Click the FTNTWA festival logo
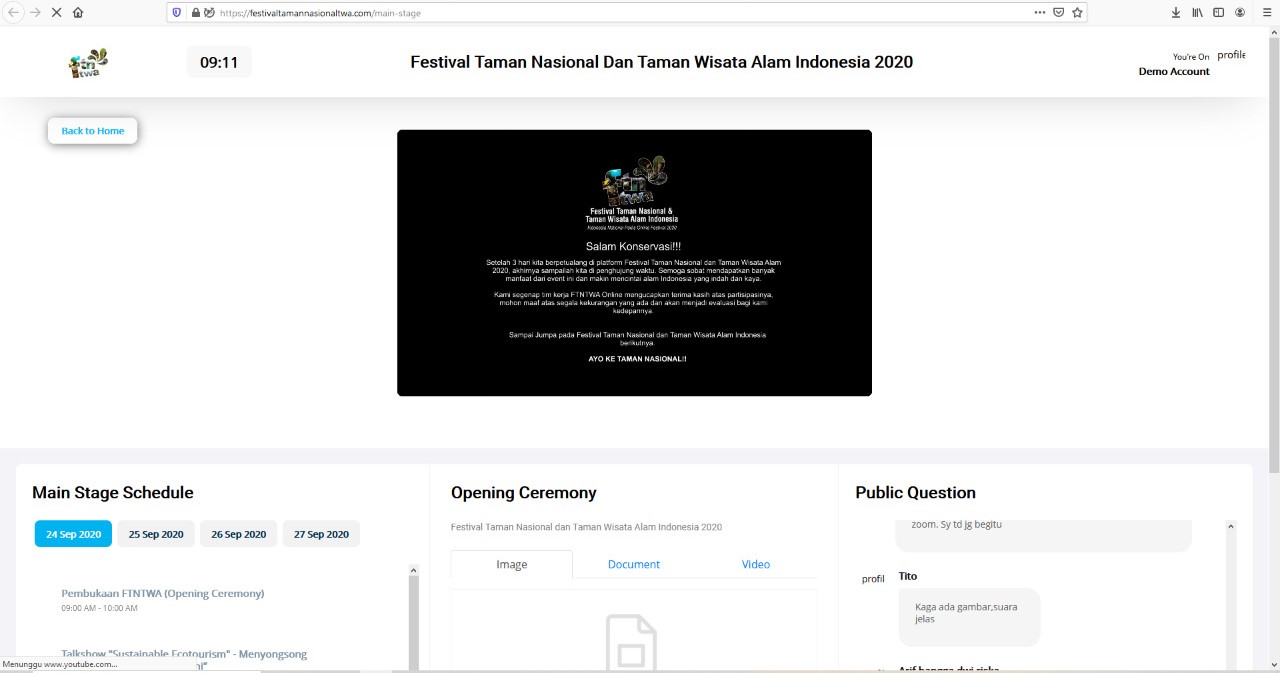 (x=88, y=63)
